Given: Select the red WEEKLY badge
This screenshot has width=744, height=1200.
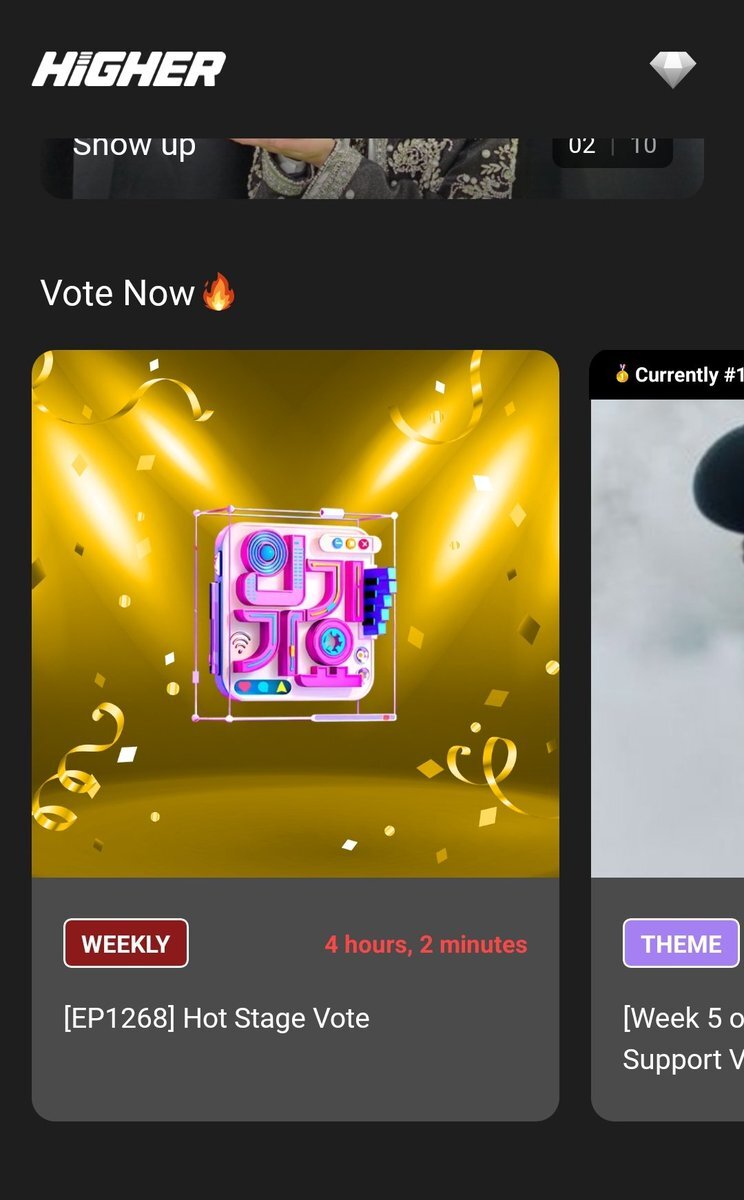Looking at the screenshot, I should click(x=126, y=943).
